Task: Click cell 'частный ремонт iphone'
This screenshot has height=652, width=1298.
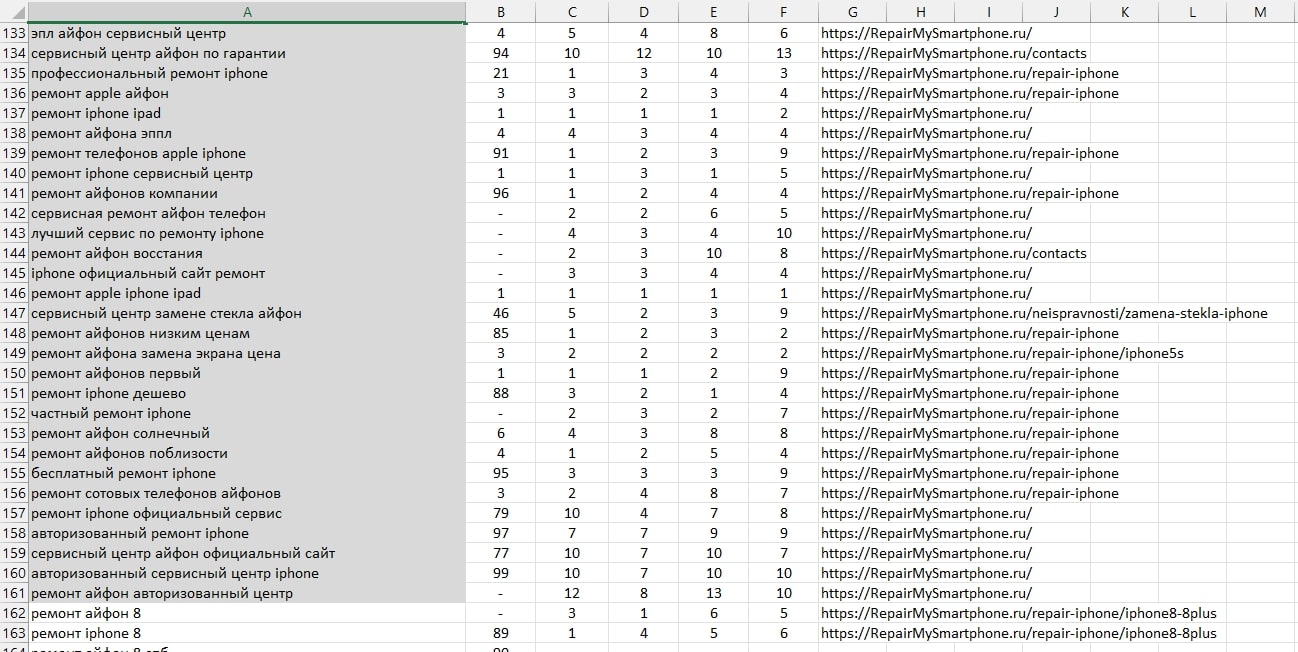Action: tap(247, 413)
